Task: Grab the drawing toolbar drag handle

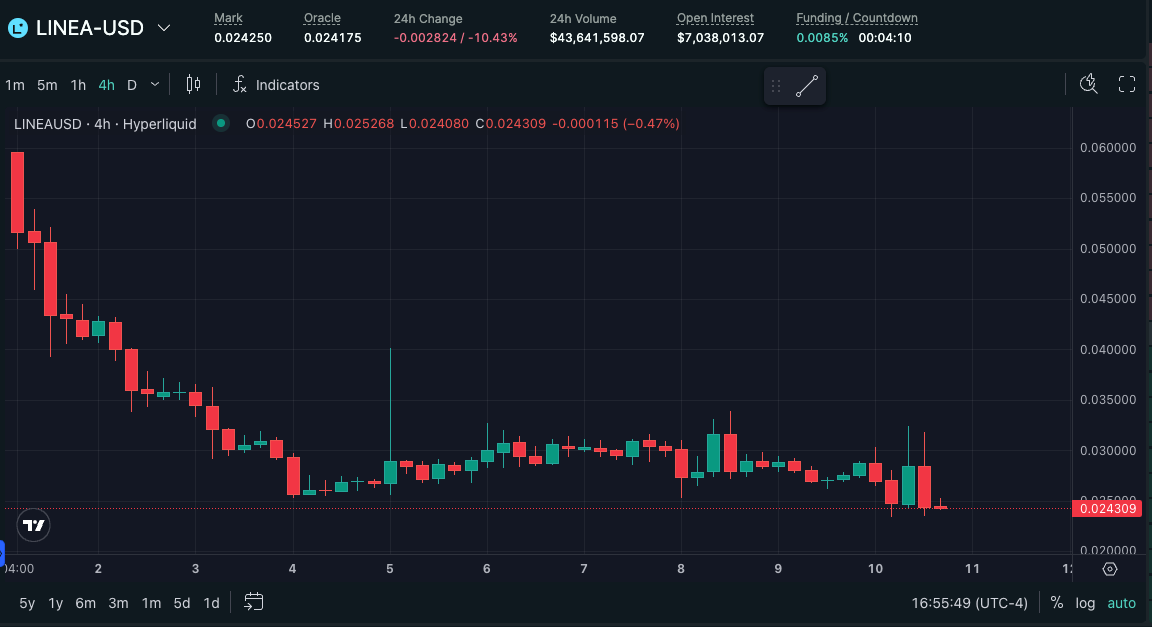Action: click(776, 87)
